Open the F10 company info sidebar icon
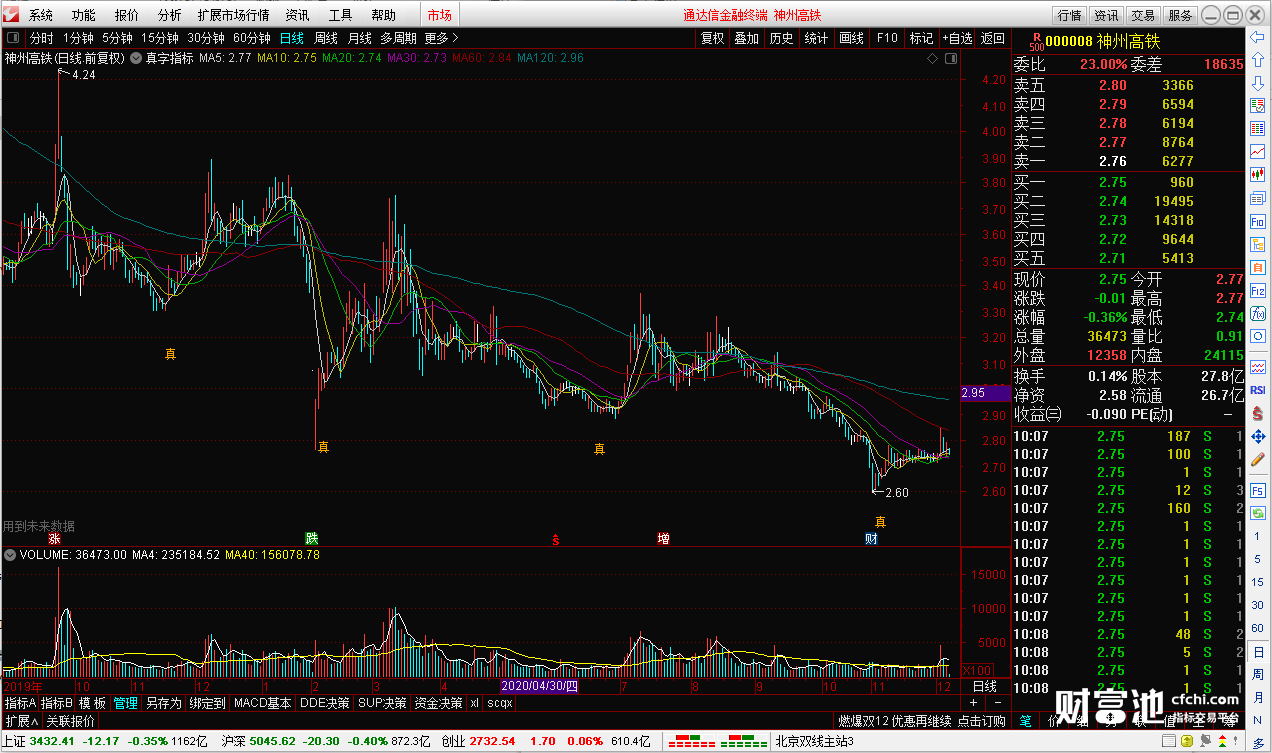Viewport: 1272px width, 753px height. (1258, 222)
